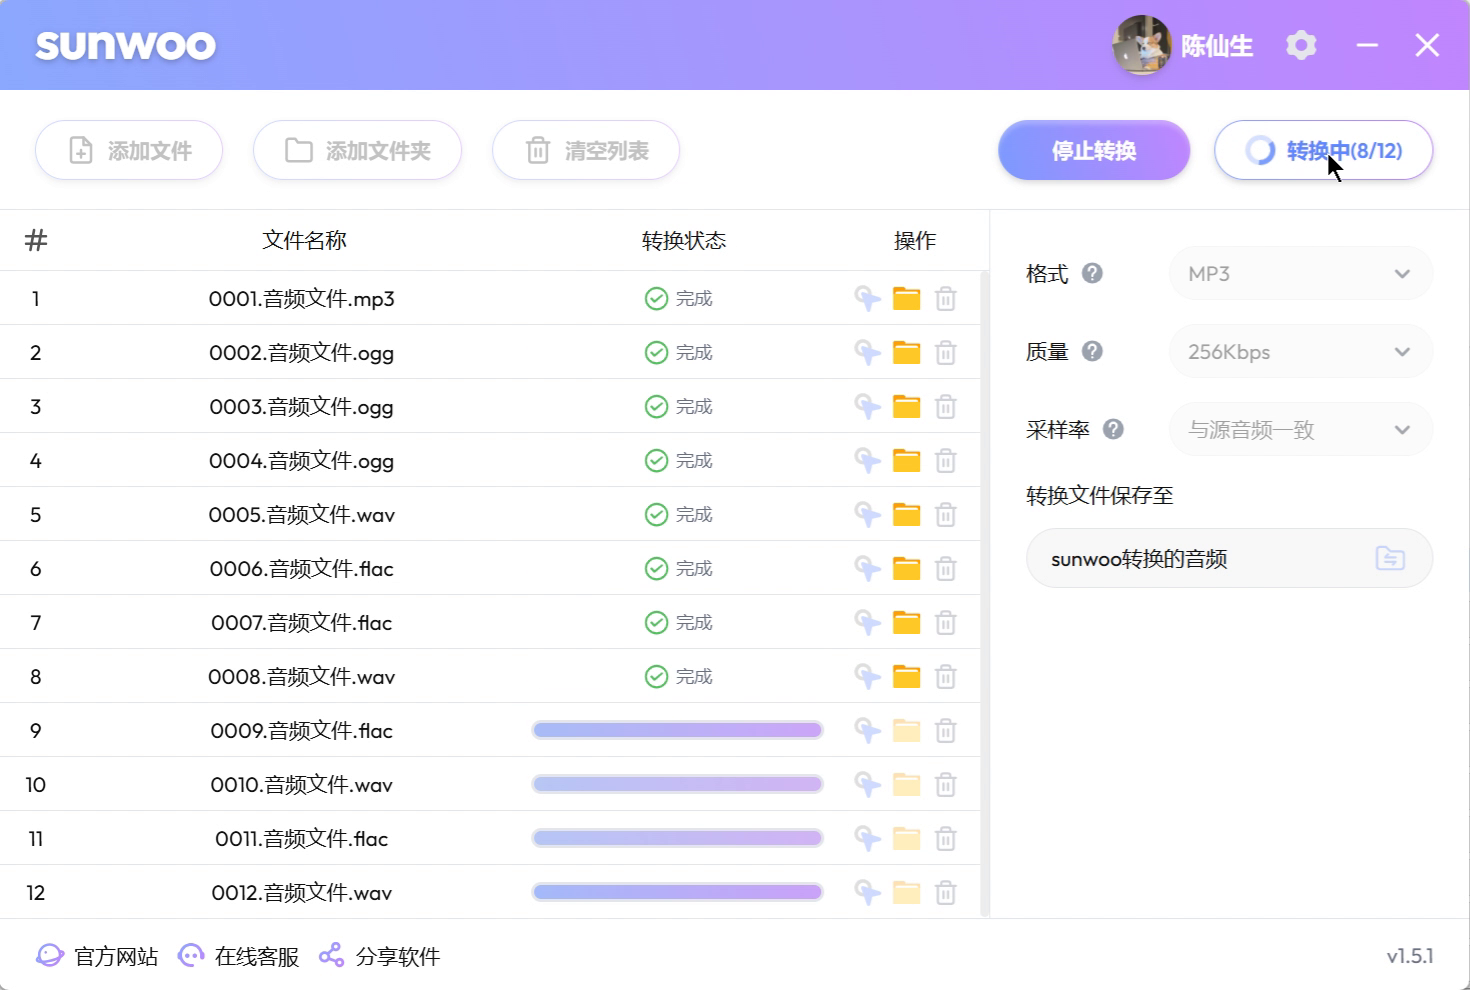Click the sunwoo logo
The width and height of the screenshot is (1470, 990).
[126, 45]
